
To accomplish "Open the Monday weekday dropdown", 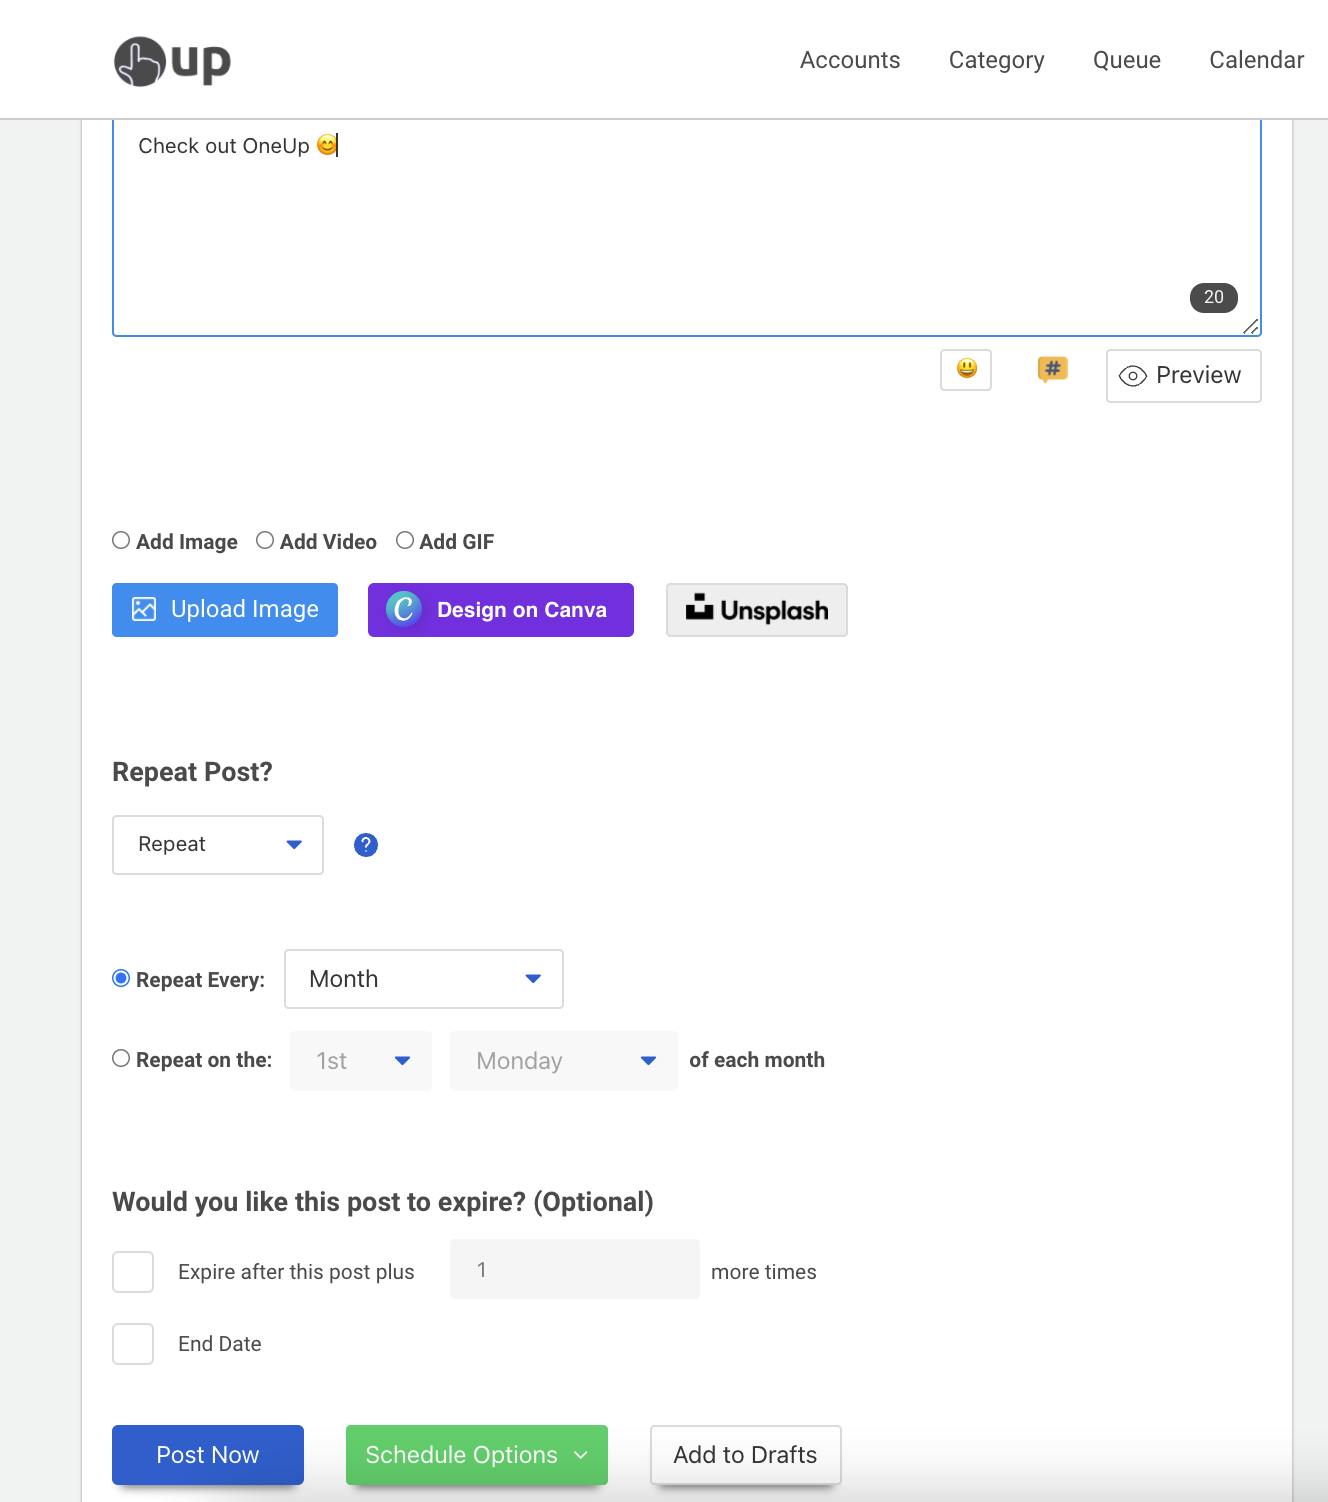I will (562, 1060).
